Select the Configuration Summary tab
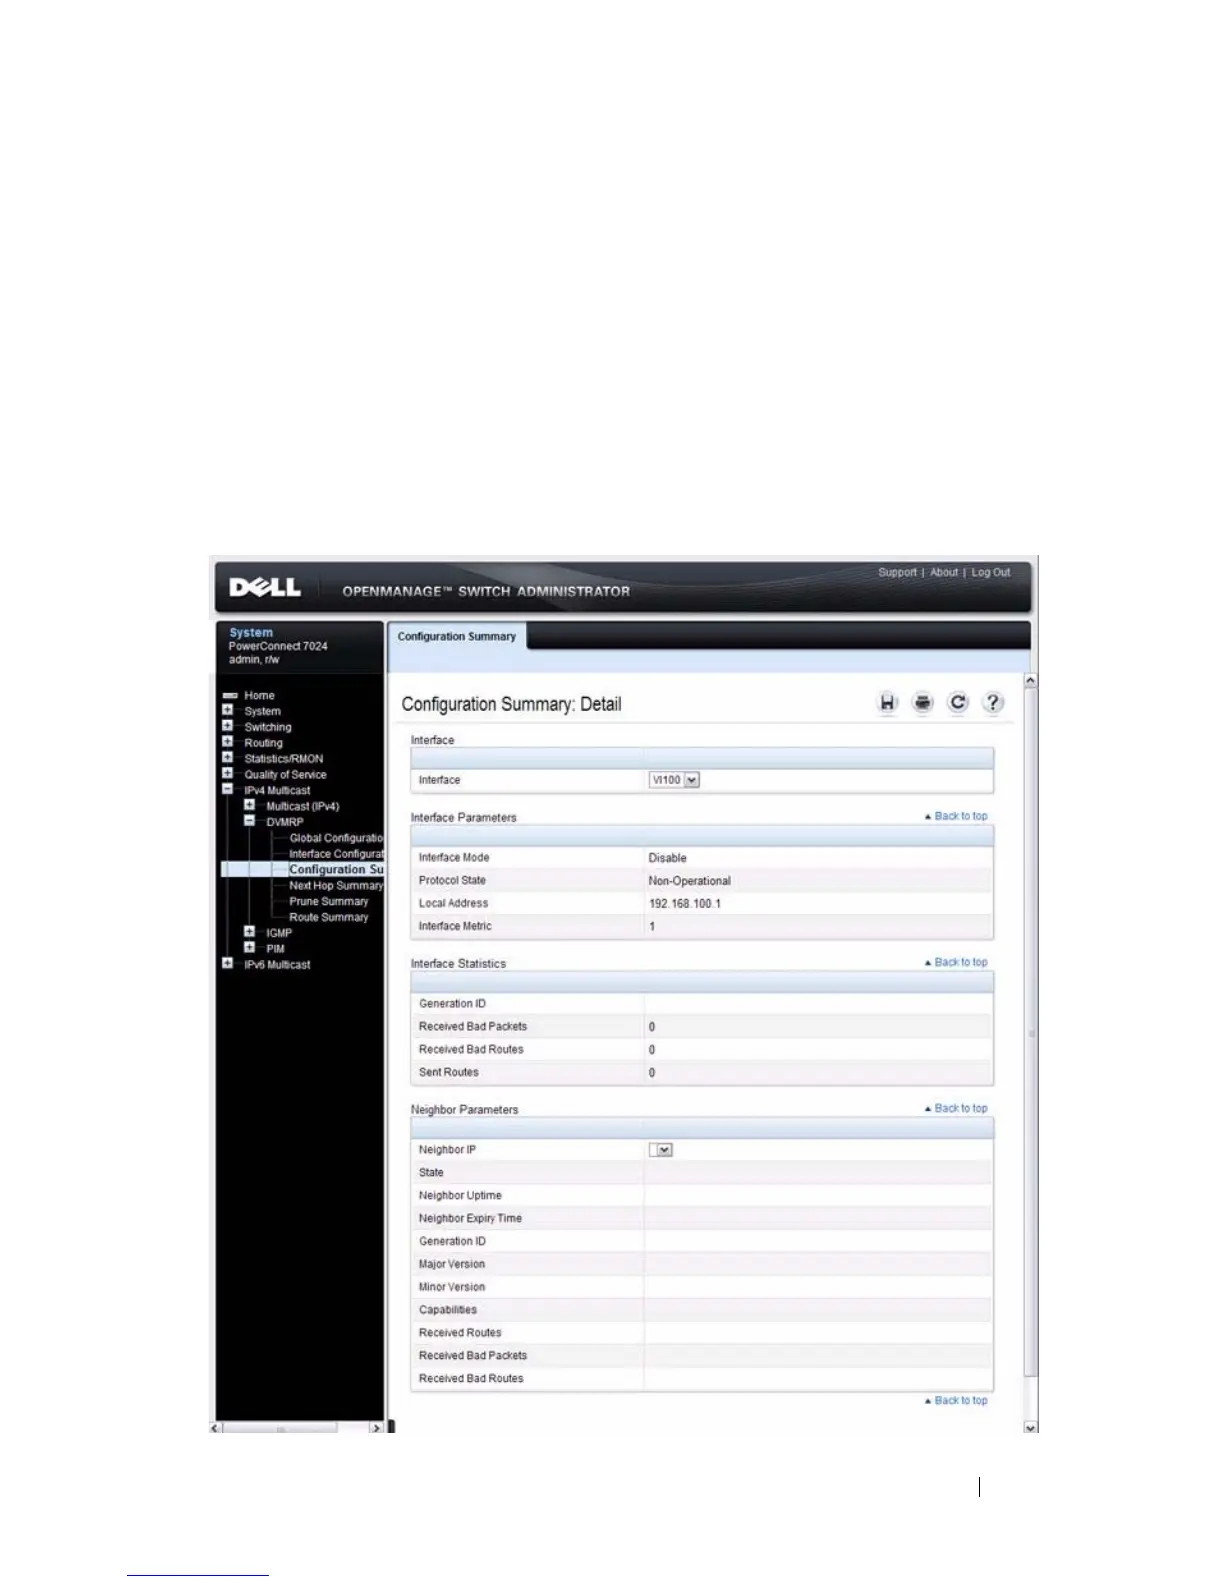 pos(457,636)
